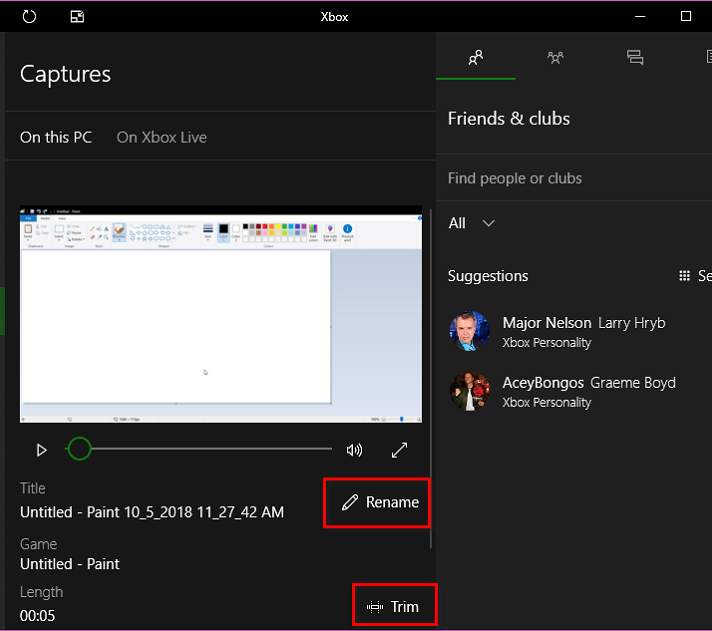Screen dimensions: 712x631
Task: Click the Paint capture video preview
Action: [221, 314]
